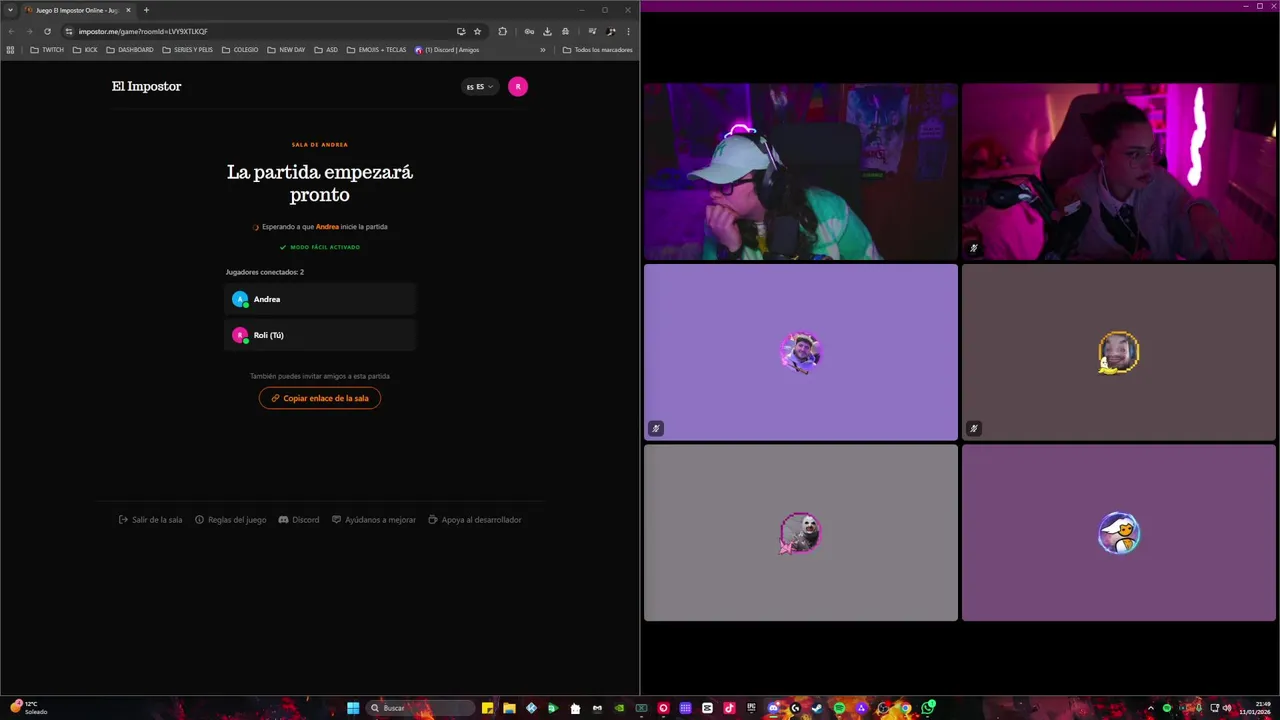Select the purple duck-avatar participant tile
The image size is (1280, 720).
pyautogui.click(x=1119, y=533)
